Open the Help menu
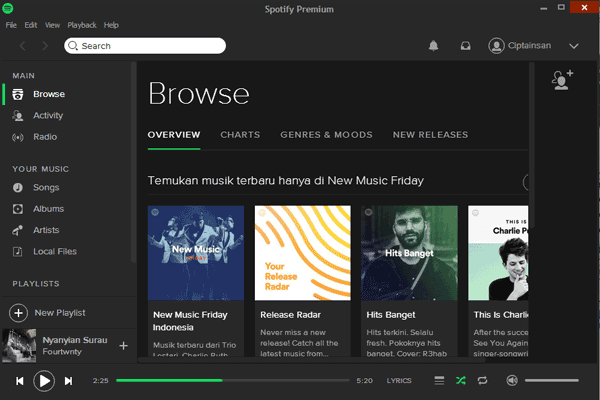 (x=111, y=25)
